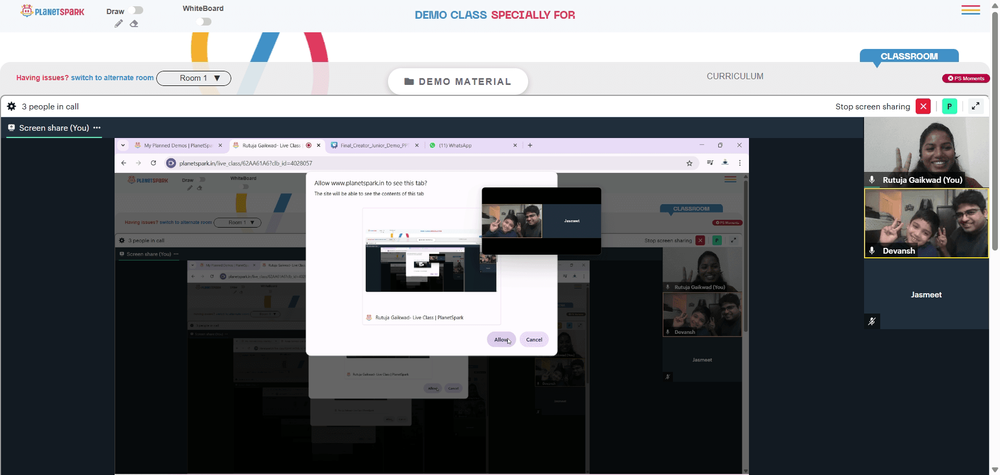Close the Final_Creator_Junior_Demo tab
Viewport: 1000px width, 475px height.
click(x=417, y=145)
